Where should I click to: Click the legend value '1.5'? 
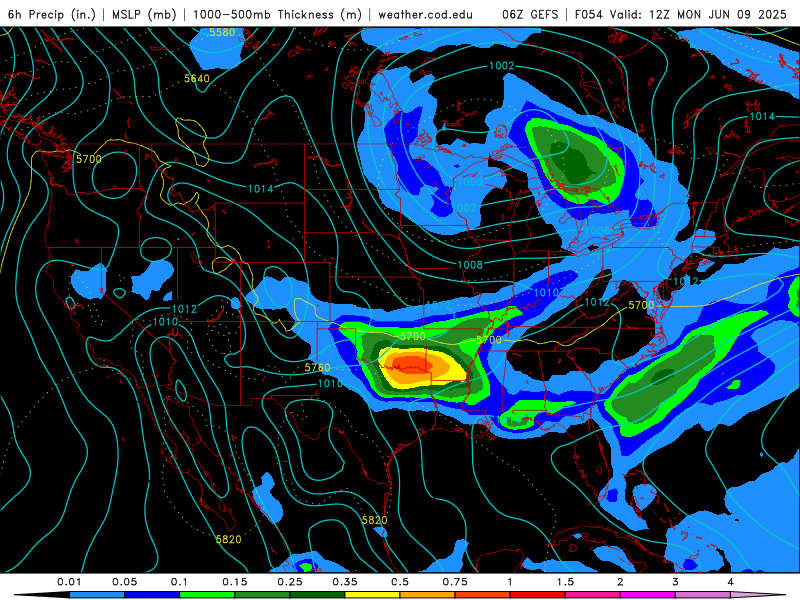(x=565, y=582)
